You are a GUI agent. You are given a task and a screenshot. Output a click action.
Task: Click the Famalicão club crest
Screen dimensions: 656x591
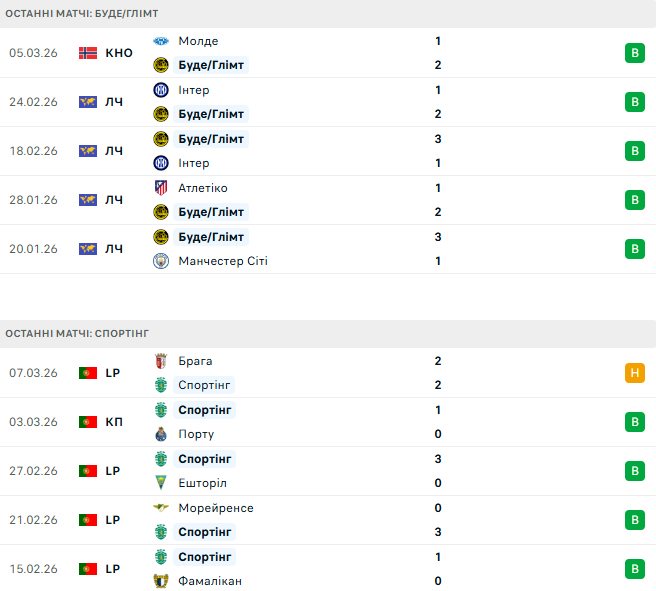[161, 581]
